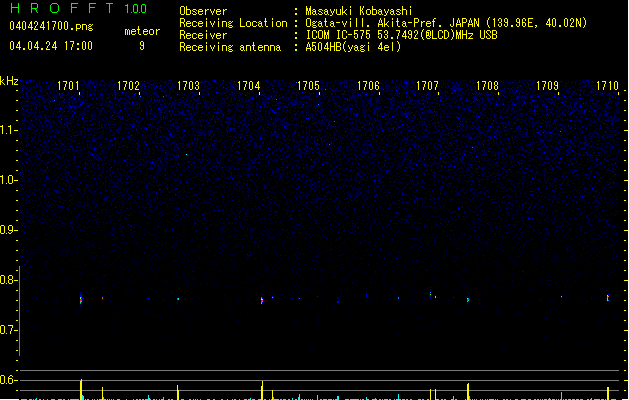Screen dimensions: 629x400
Task: Click the 0.8 kHz axis label
Action: click(8, 280)
